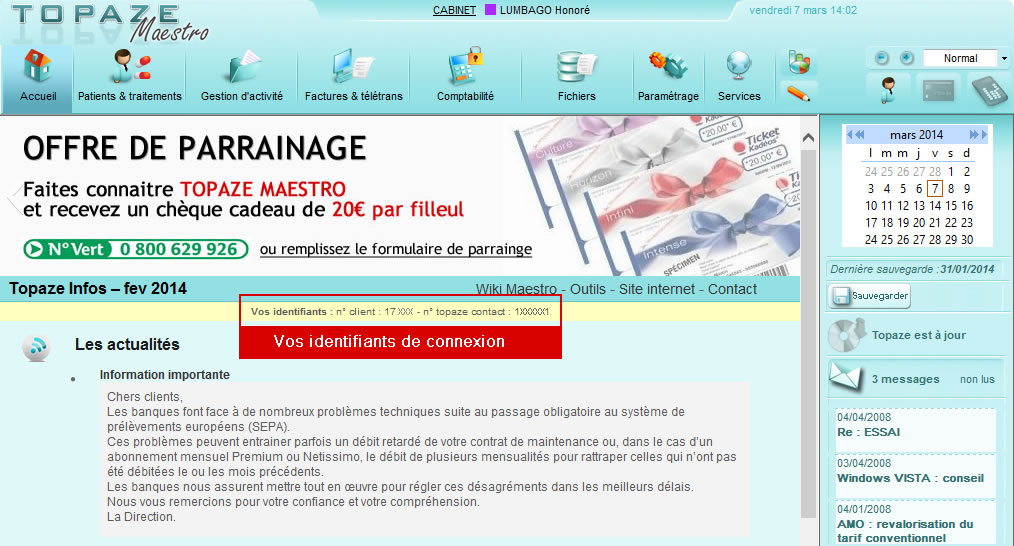
Task: Click Vos identifiants client number line
Action: click(400, 312)
